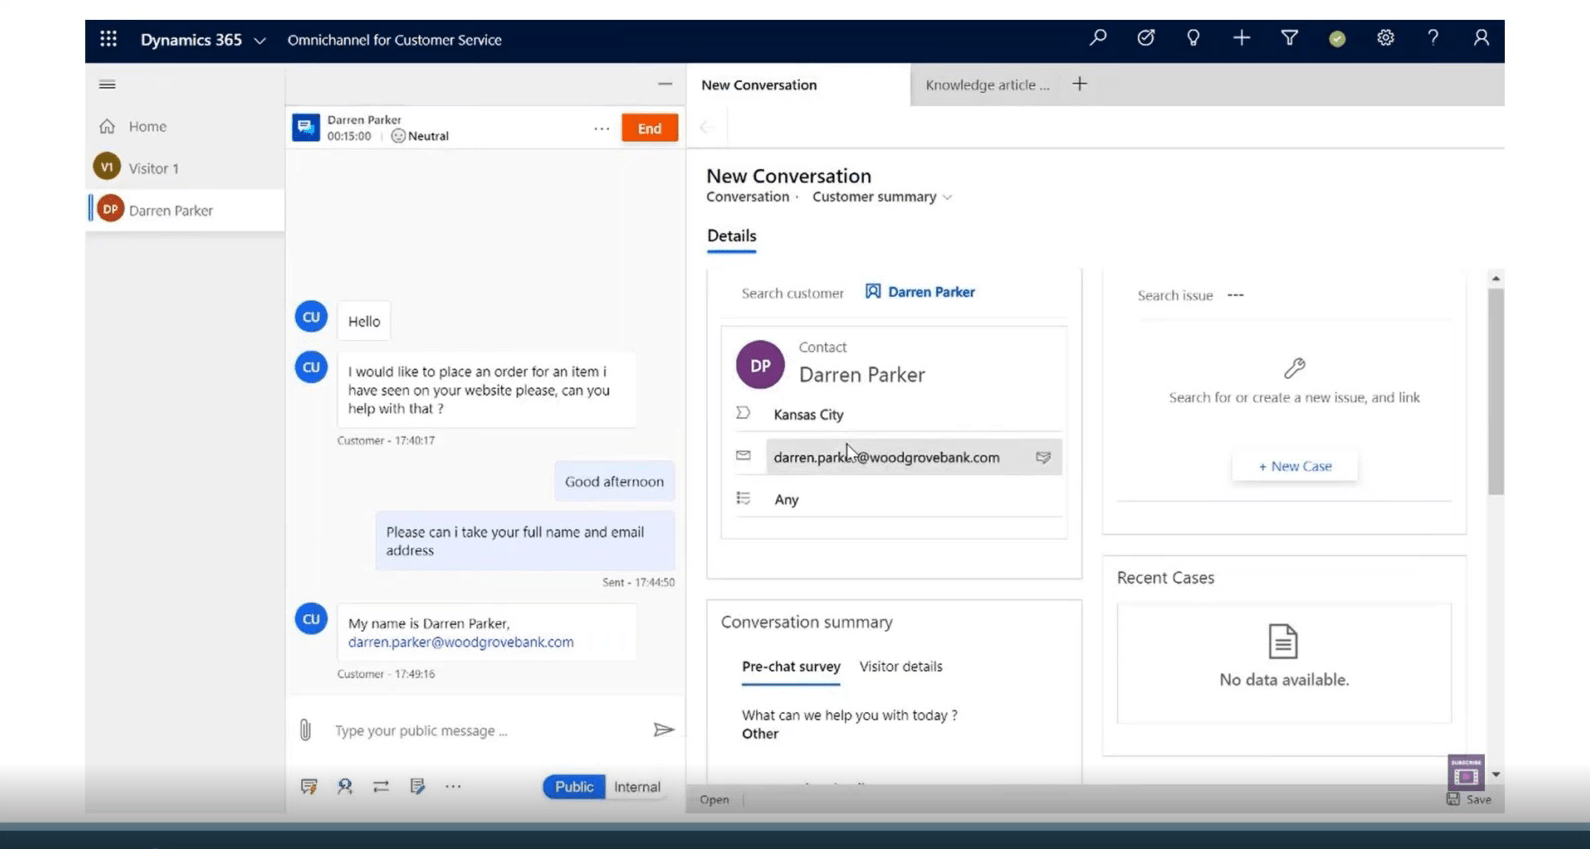Open the lightbulb assistant icon

tap(1193, 38)
